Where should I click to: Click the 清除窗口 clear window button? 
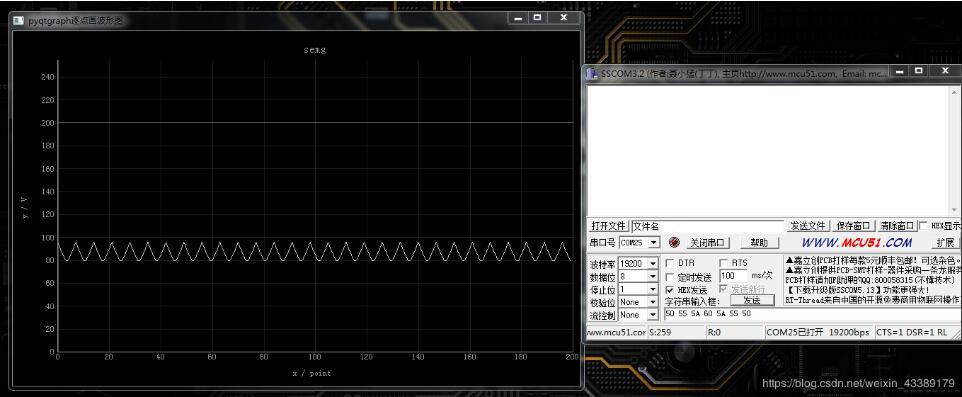[896, 226]
